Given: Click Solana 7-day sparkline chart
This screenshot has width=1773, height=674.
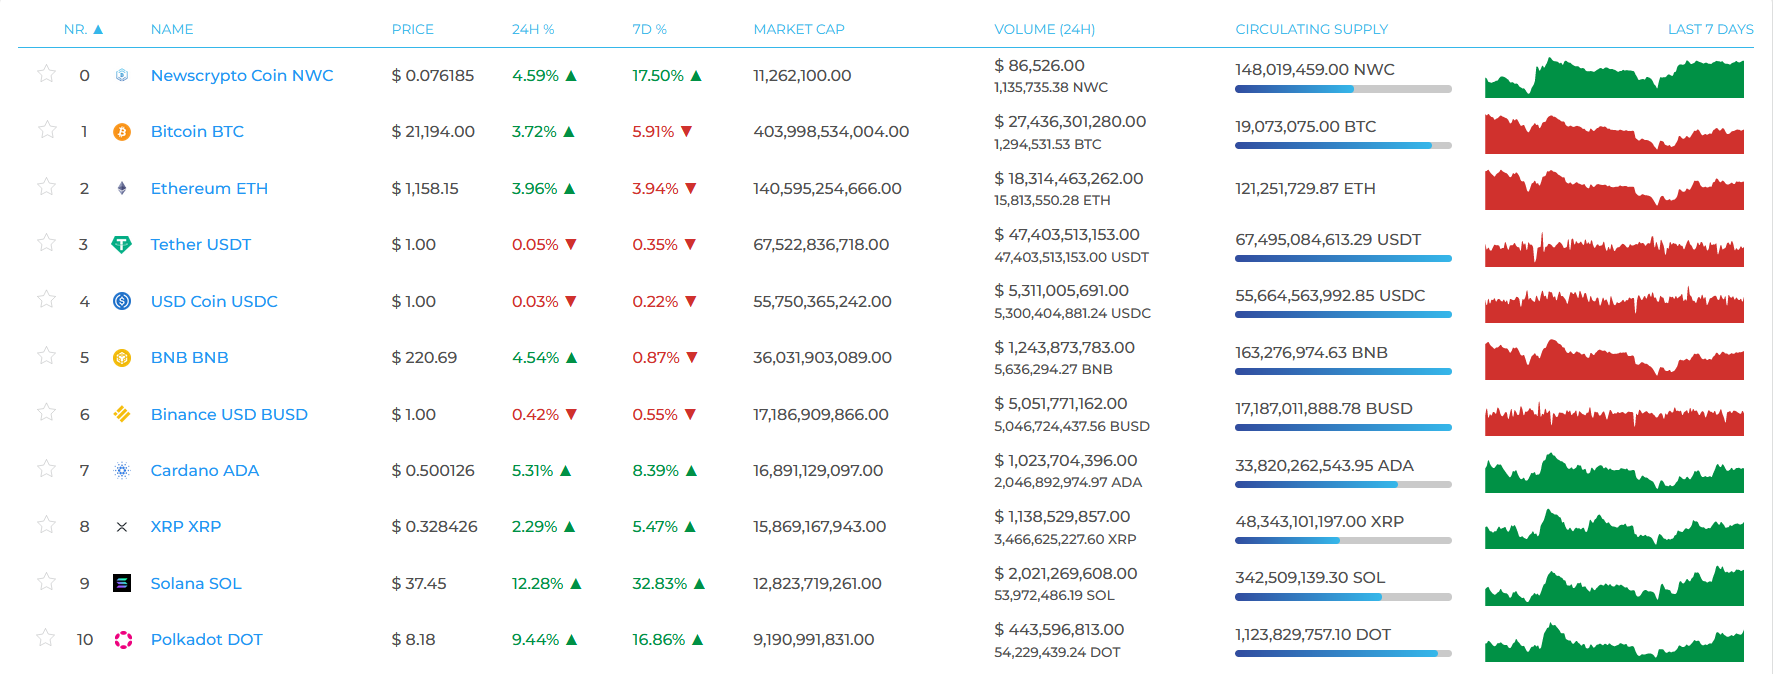Looking at the screenshot, I should tap(1614, 585).
